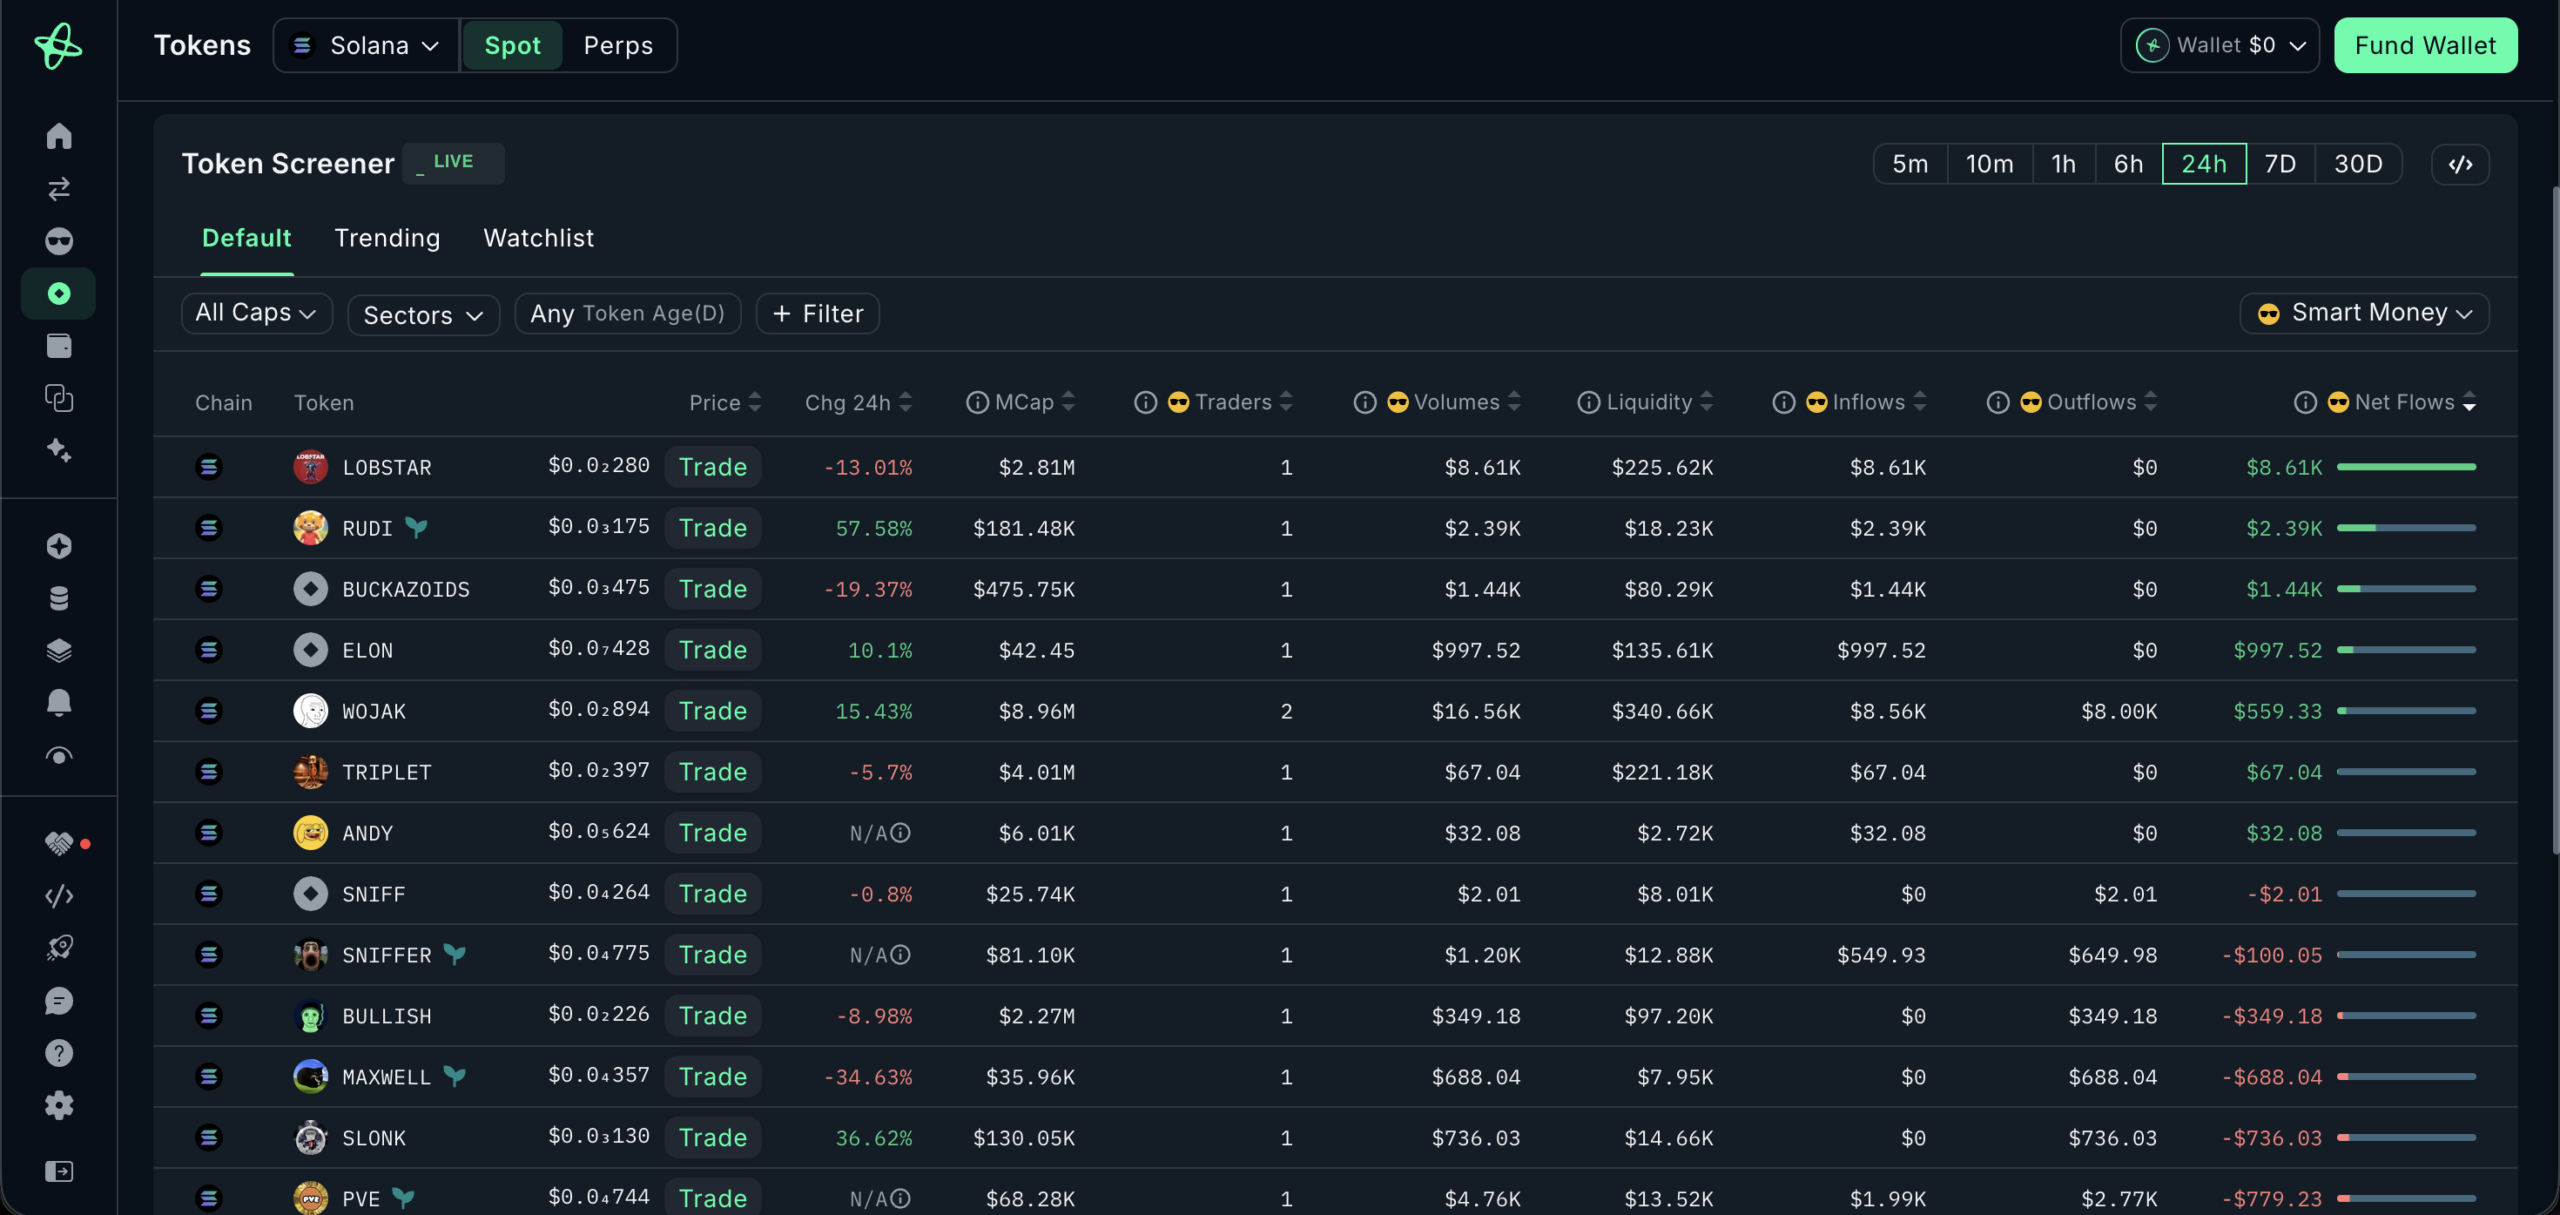The image size is (2560, 1215).
Task: Expand the Smart Money dropdown
Action: pos(2364,313)
